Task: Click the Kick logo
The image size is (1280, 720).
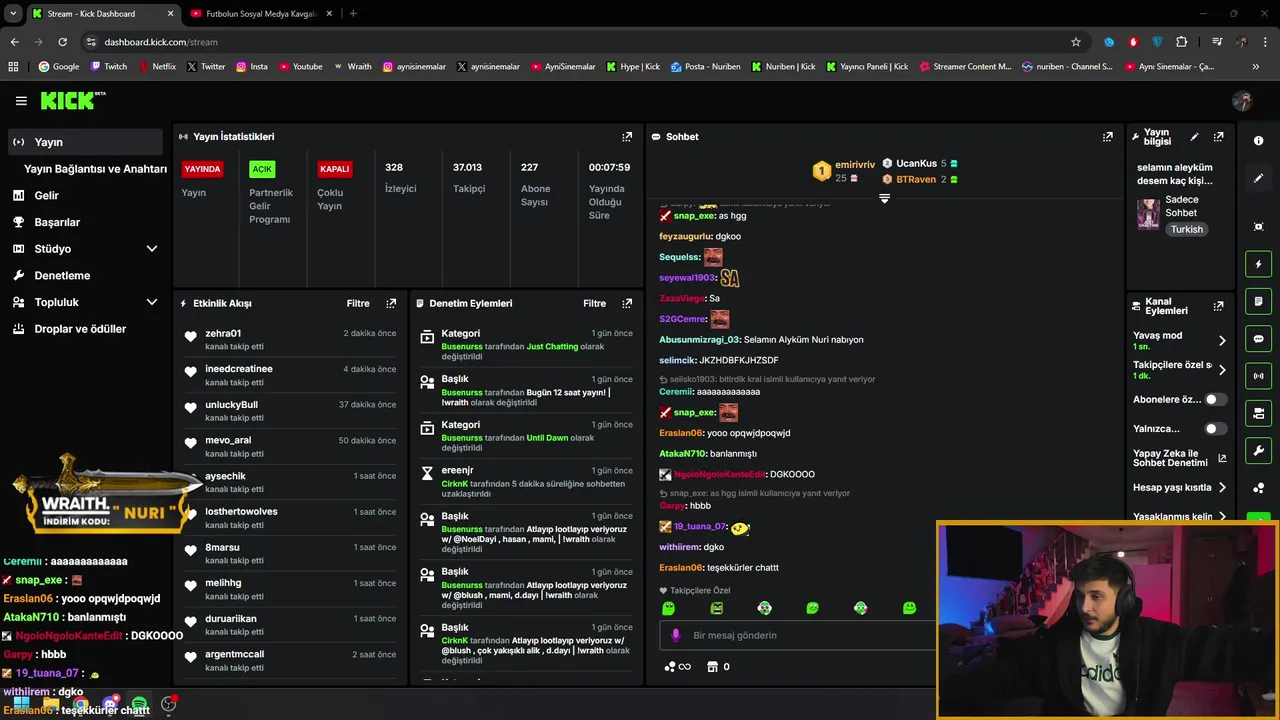Action: coord(72,100)
